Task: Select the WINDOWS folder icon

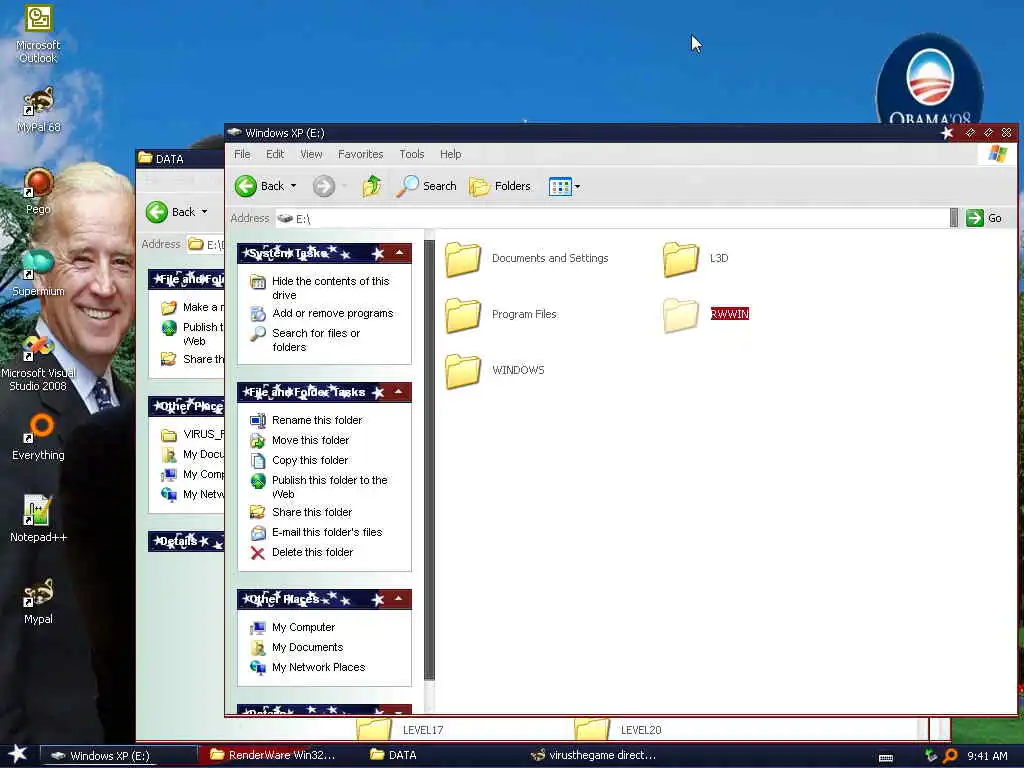Action: pyautogui.click(x=463, y=370)
